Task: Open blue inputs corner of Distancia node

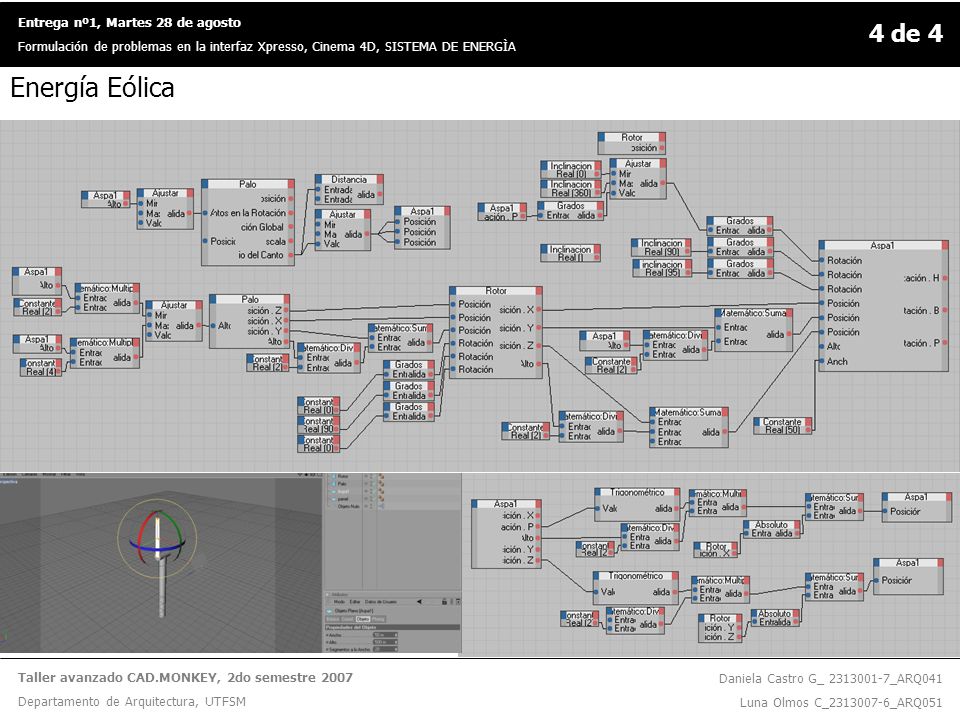Action: (x=318, y=179)
